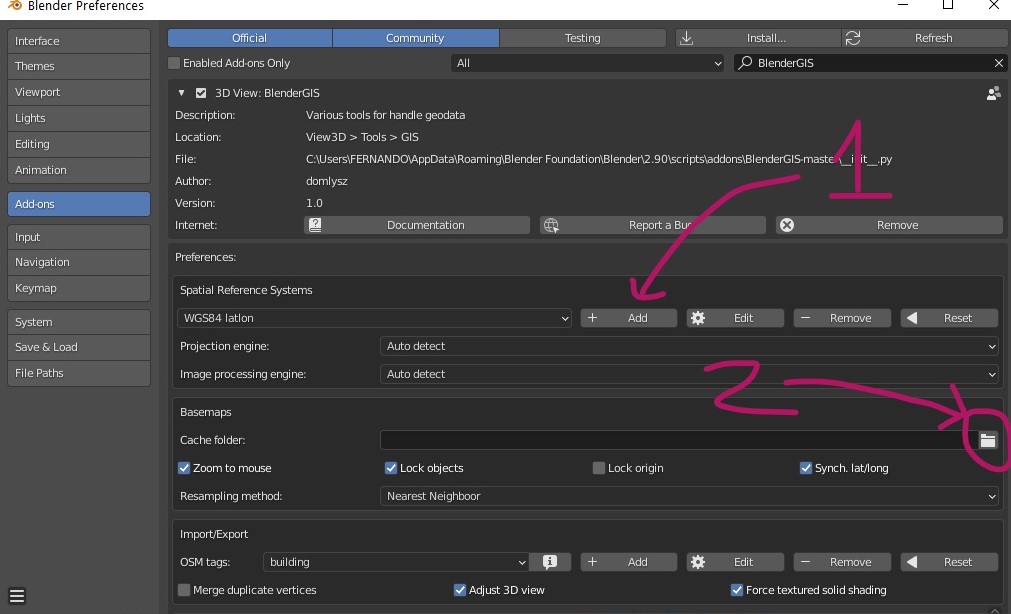Click the community user icon for BlenderGIS
The height and width of the screenshot is (614, 1011).
pos(993,93)
